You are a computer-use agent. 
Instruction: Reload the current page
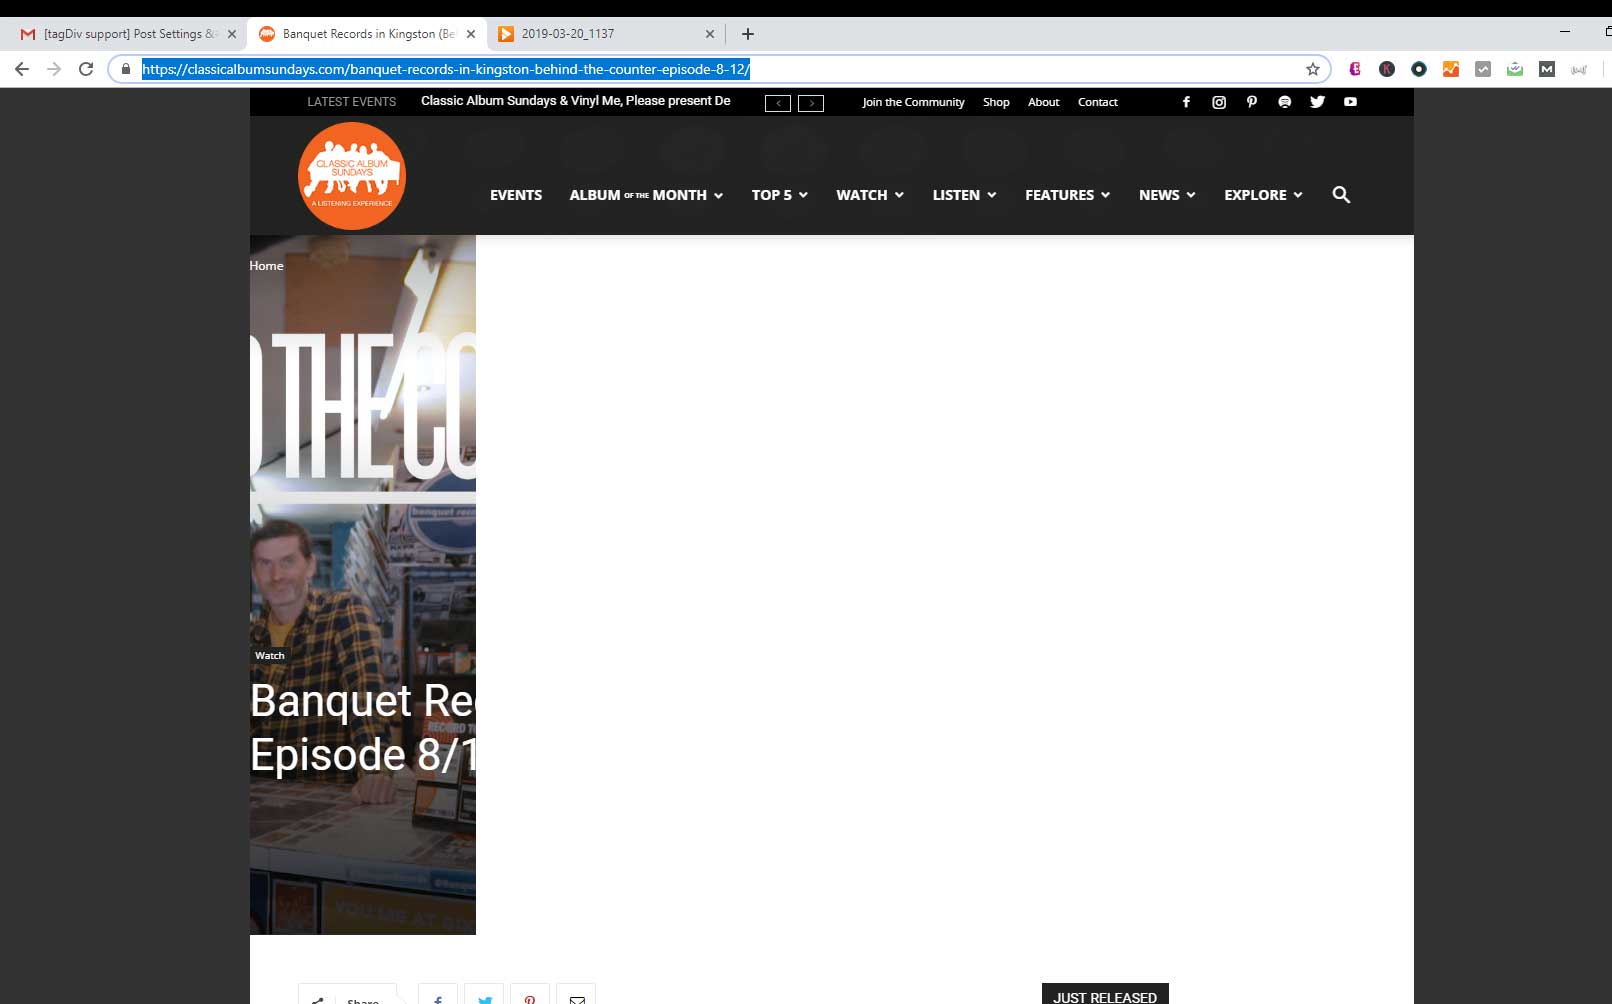point(86,69)
